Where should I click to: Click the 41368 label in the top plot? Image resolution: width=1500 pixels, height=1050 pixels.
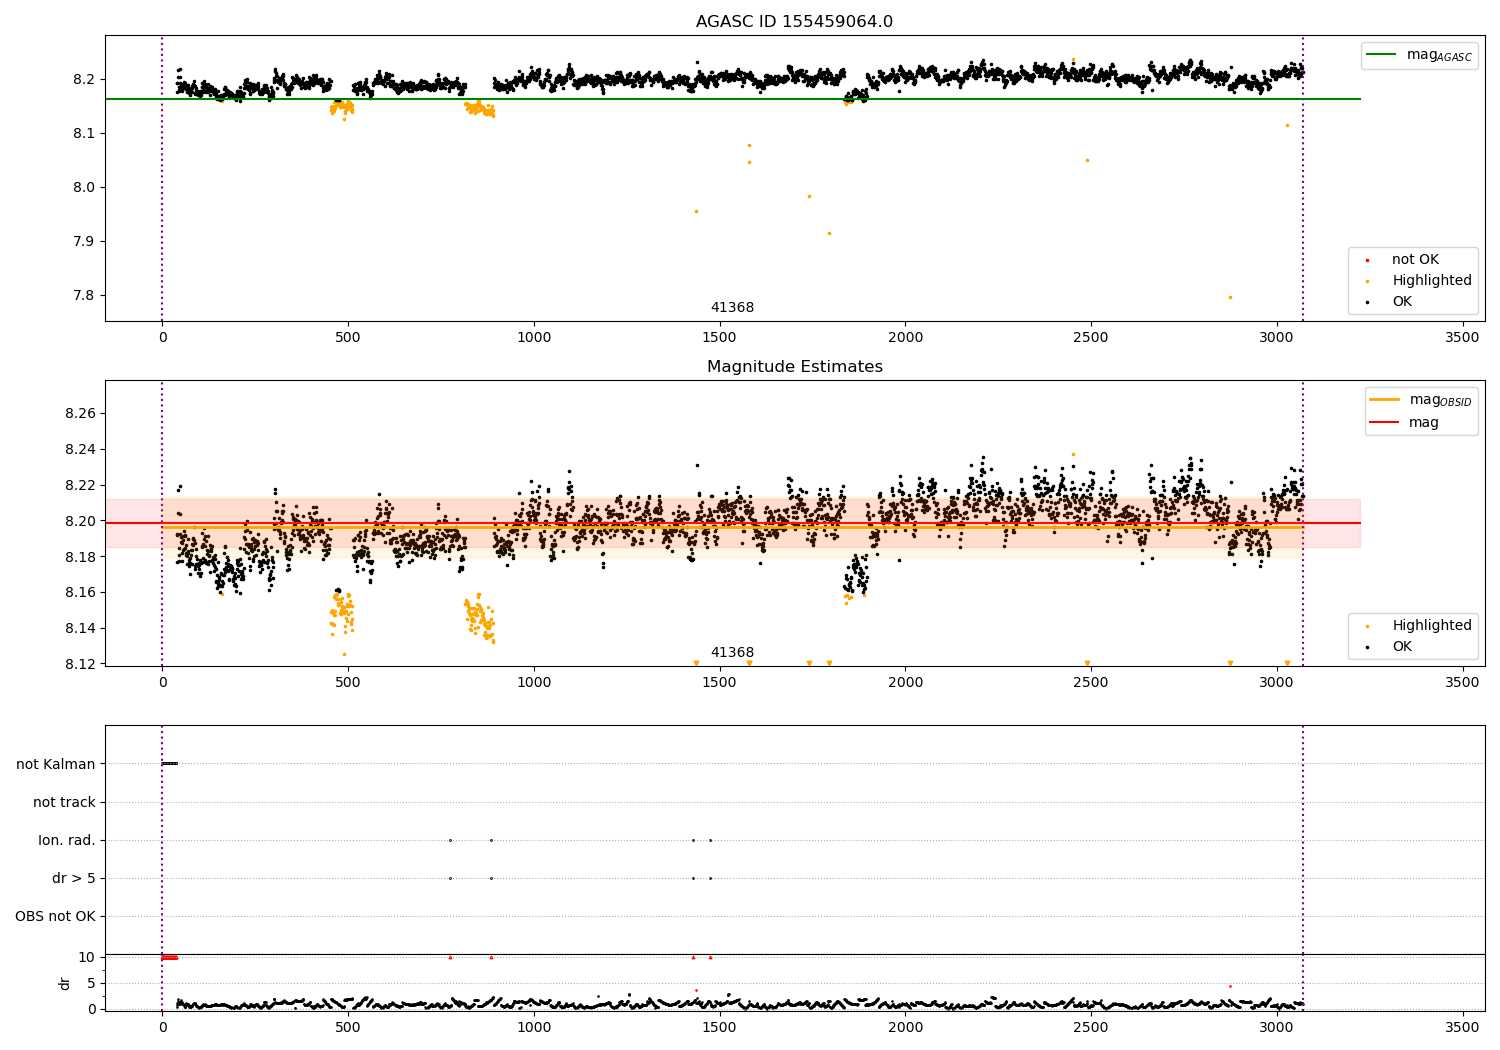point(732,308)
